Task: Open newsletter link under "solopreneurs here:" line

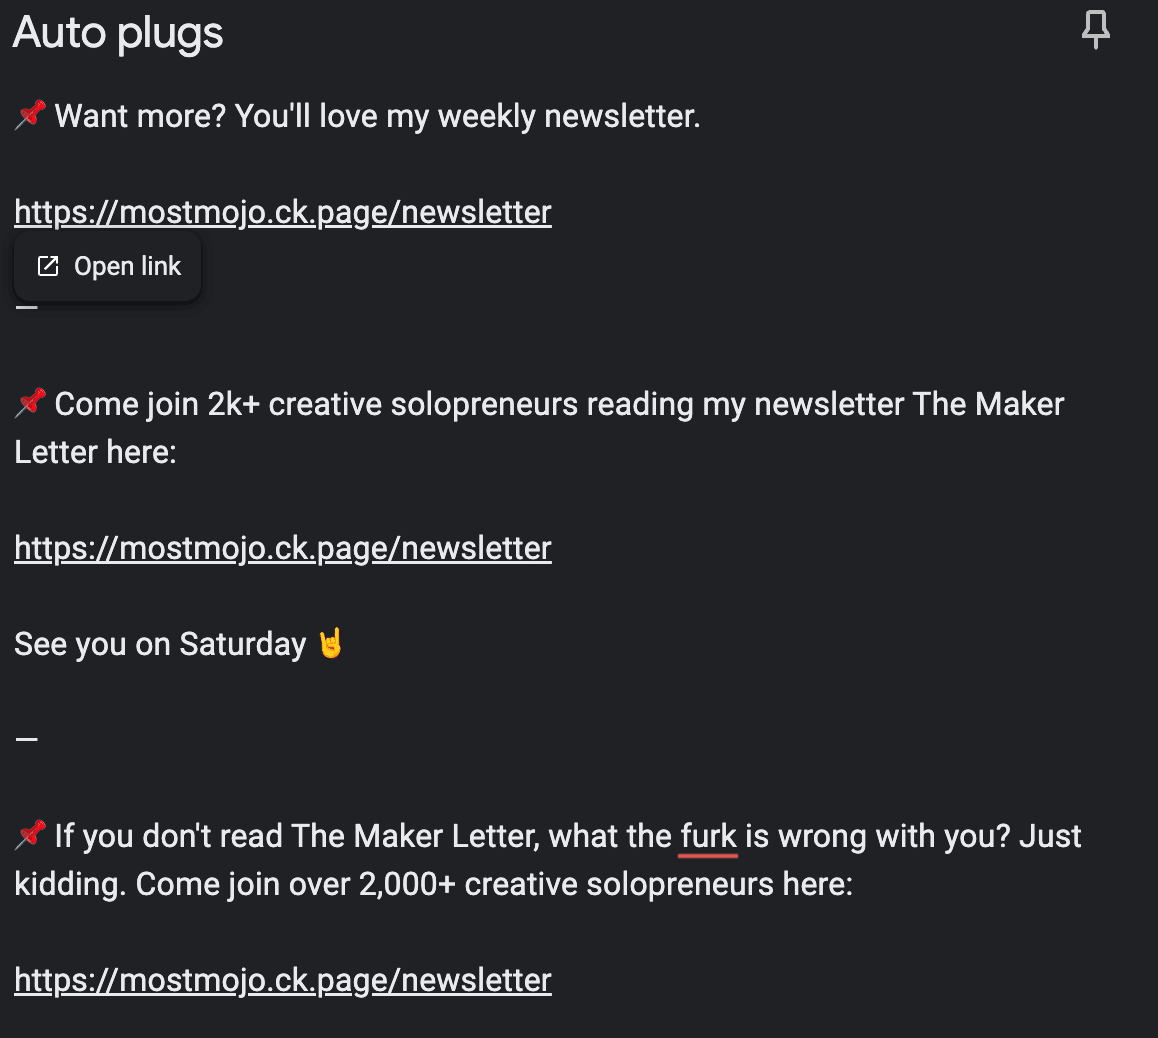Action: pyautogui.click(x=283, y=980)
